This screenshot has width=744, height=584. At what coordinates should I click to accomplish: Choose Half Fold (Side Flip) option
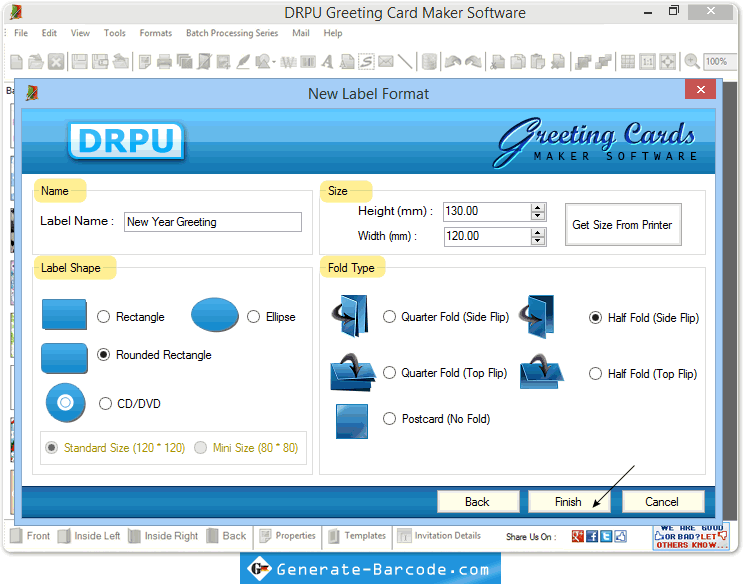[595, 317]
